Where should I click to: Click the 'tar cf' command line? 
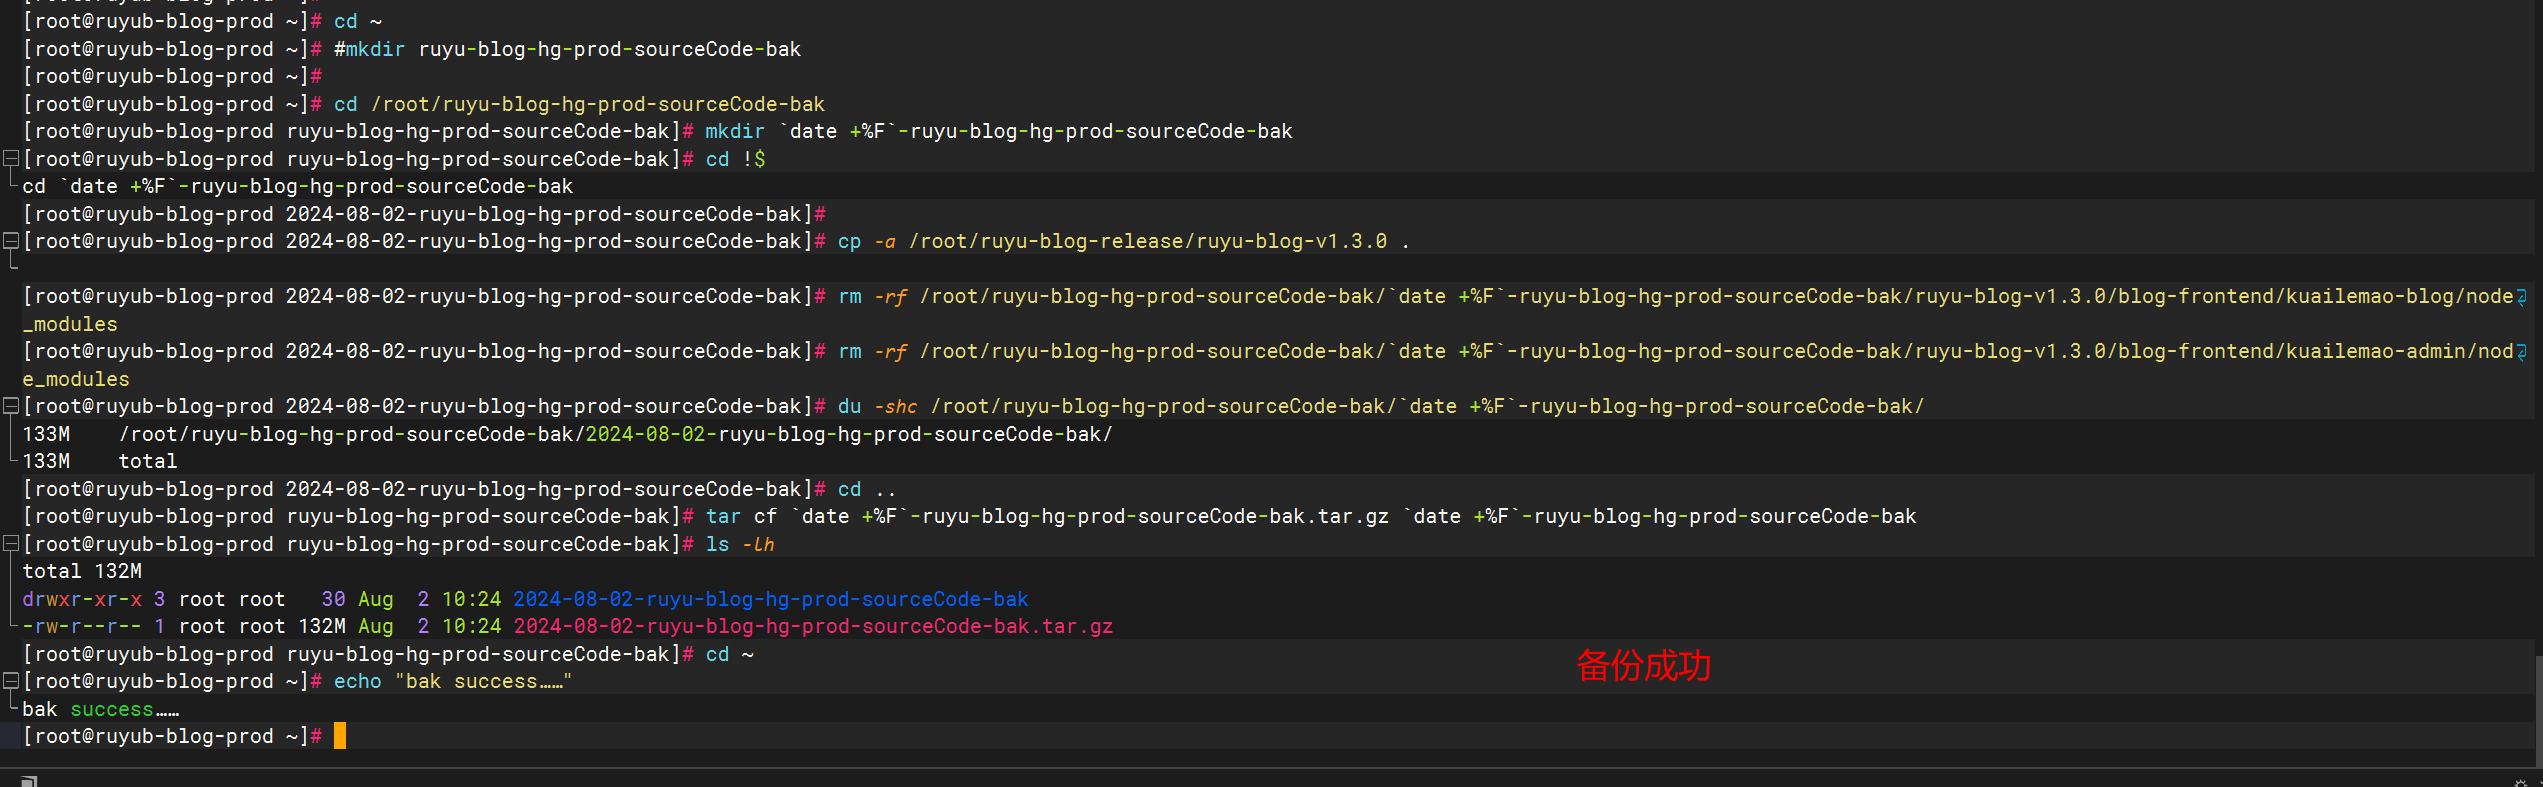click(x=969, y=516)
